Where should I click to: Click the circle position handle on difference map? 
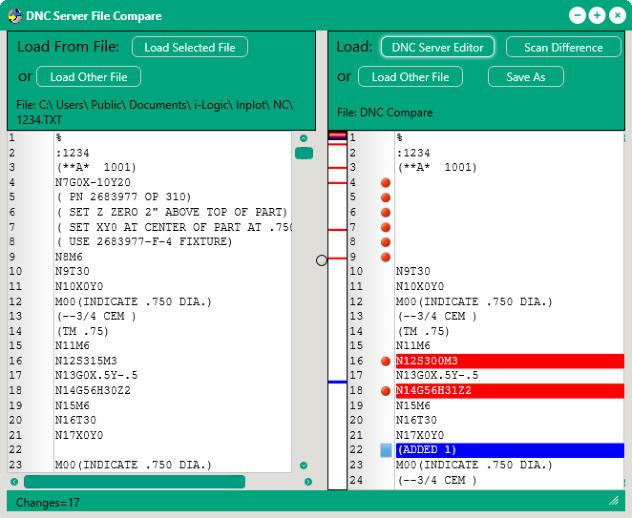click(321, 260)
